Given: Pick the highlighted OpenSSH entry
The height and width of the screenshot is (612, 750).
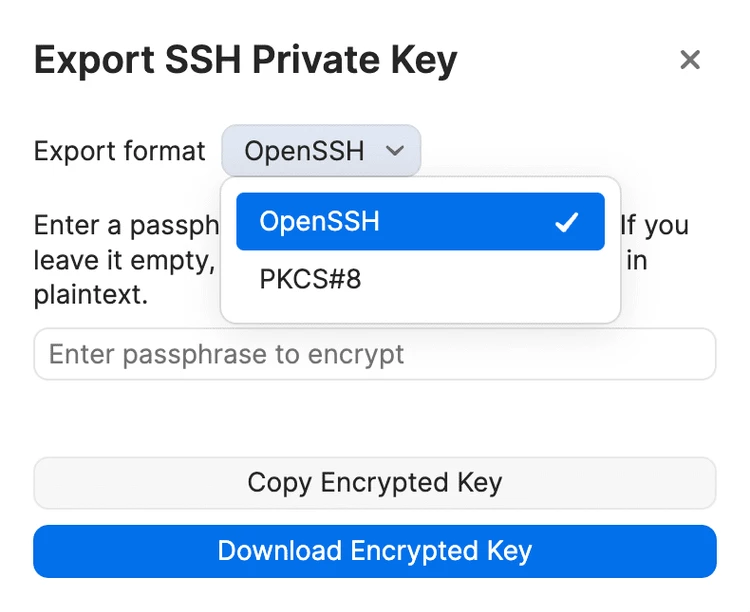Looking at the screenshot, I should (420, 222).
